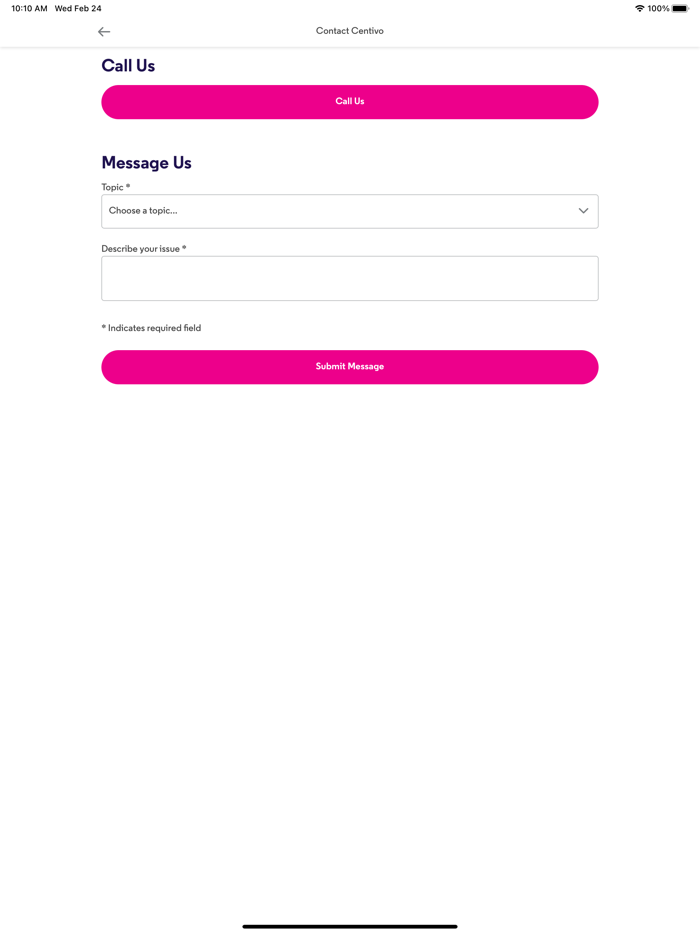Tap the 10:10 AM clock

(29, 8)
